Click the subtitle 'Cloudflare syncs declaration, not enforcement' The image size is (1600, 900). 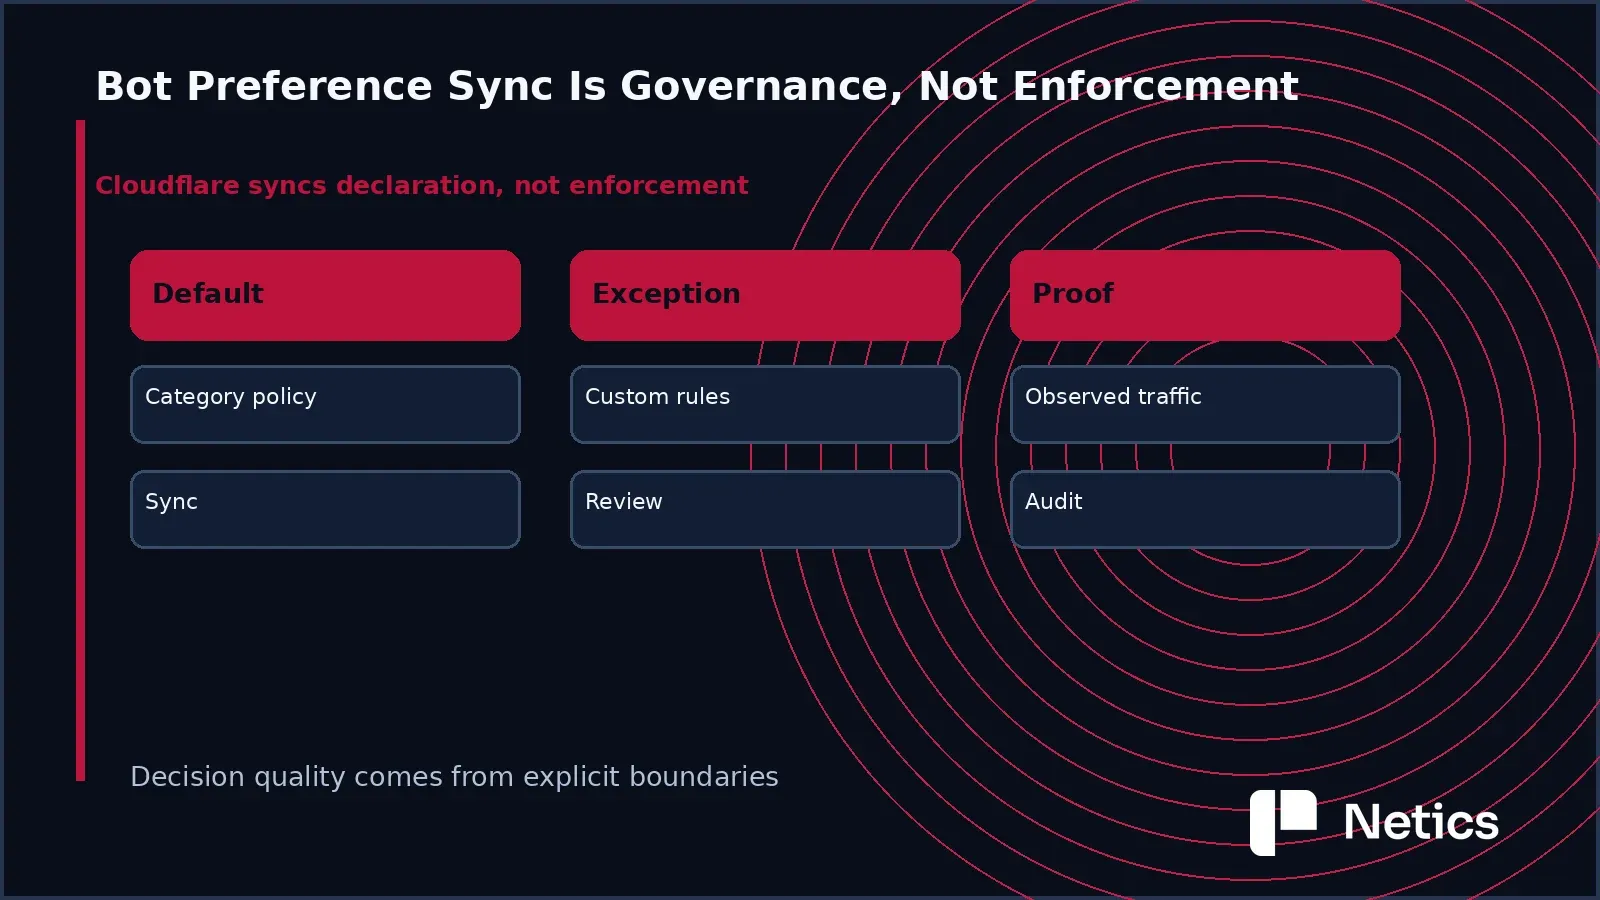pyautogui.click(x=421, y=185)
